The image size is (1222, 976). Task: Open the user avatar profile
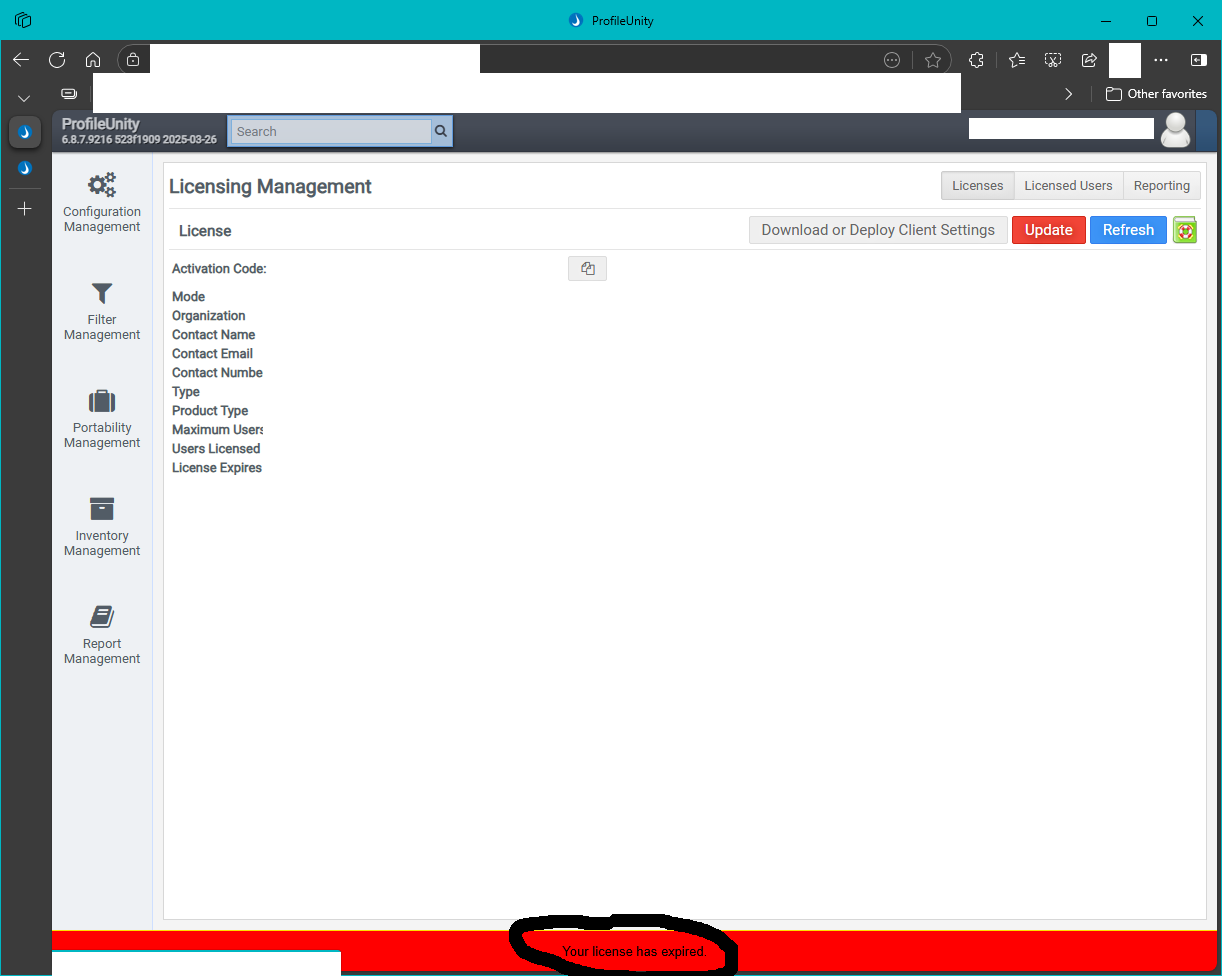(1176, 130)
